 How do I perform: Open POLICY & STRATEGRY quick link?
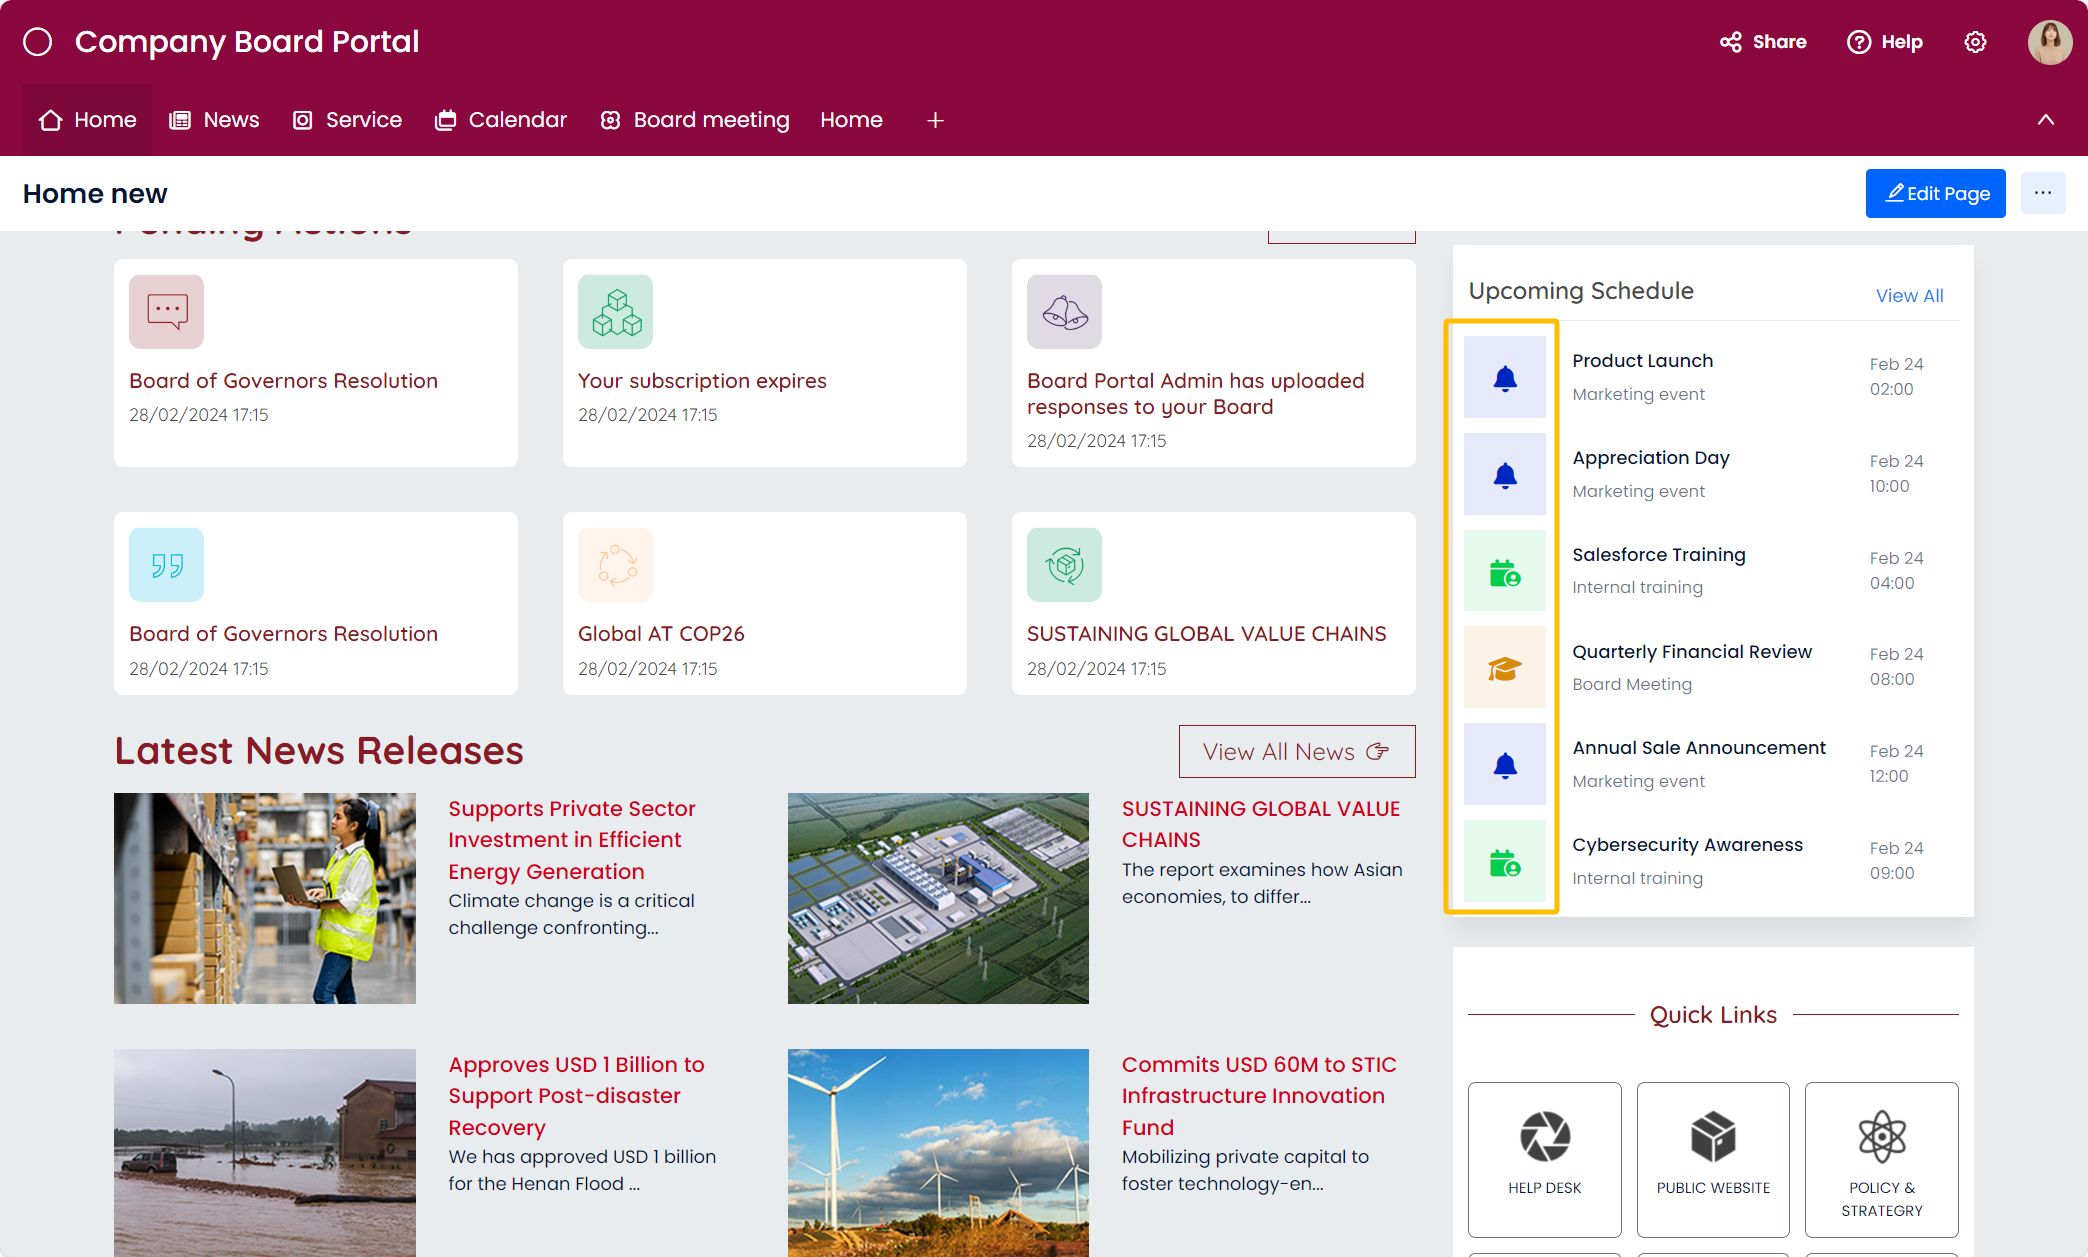point(1882,1160)
